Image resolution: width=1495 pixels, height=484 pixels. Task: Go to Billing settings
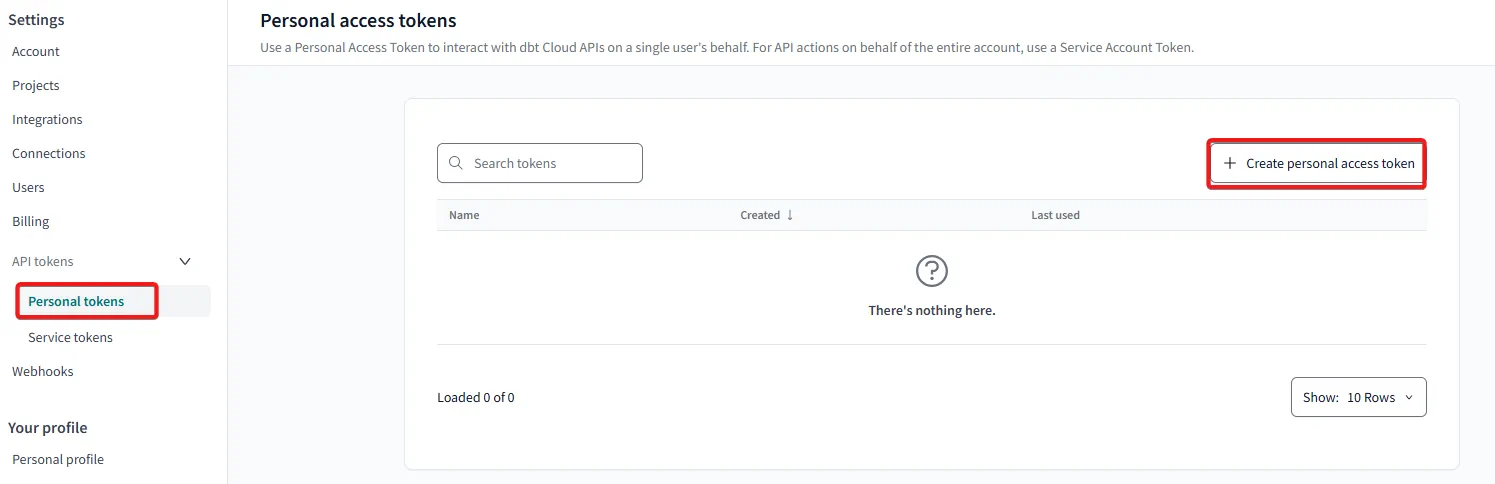pos(31,221)
